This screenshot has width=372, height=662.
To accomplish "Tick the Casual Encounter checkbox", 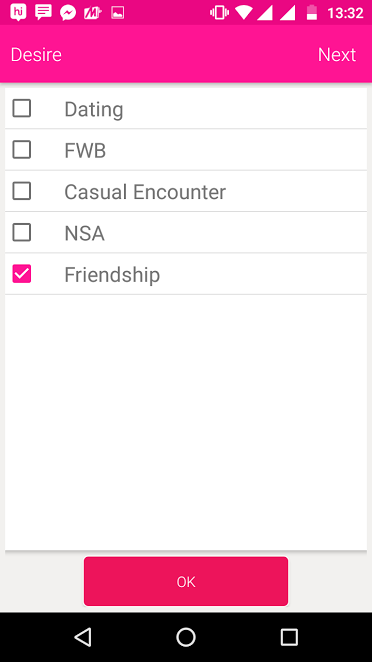I will 22,191.
